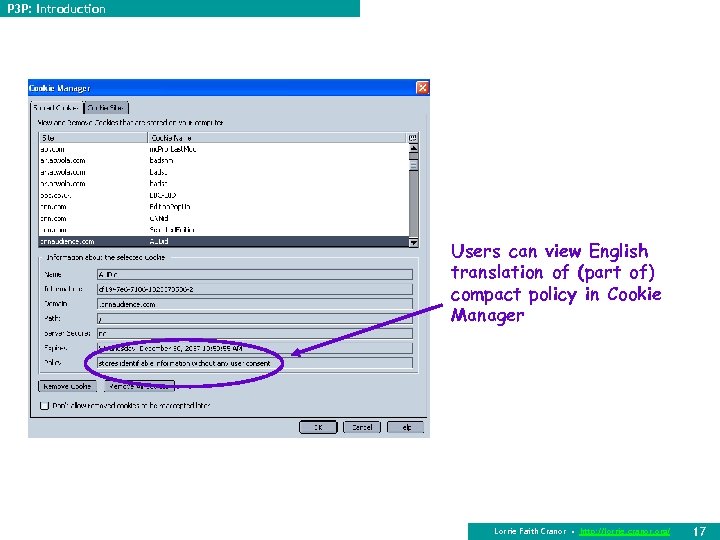Click the Cancel button
Image resolution: width=720 pixels, height=540 pixels.
[362, 427]
